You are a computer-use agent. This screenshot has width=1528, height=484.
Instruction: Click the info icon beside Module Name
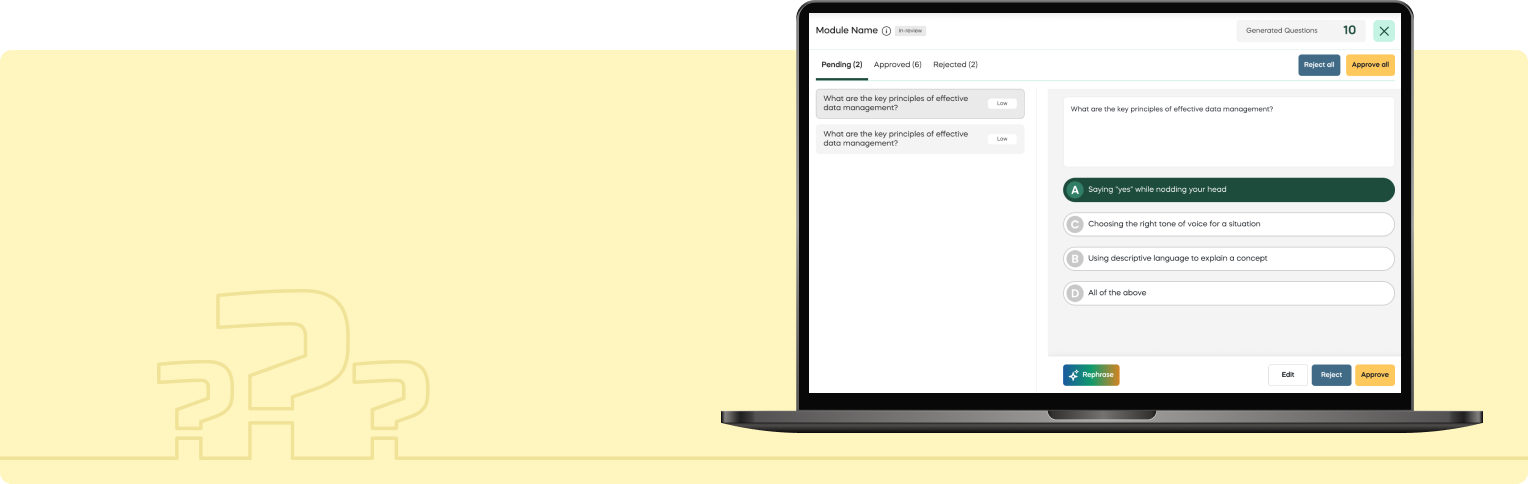click(886, 31)
